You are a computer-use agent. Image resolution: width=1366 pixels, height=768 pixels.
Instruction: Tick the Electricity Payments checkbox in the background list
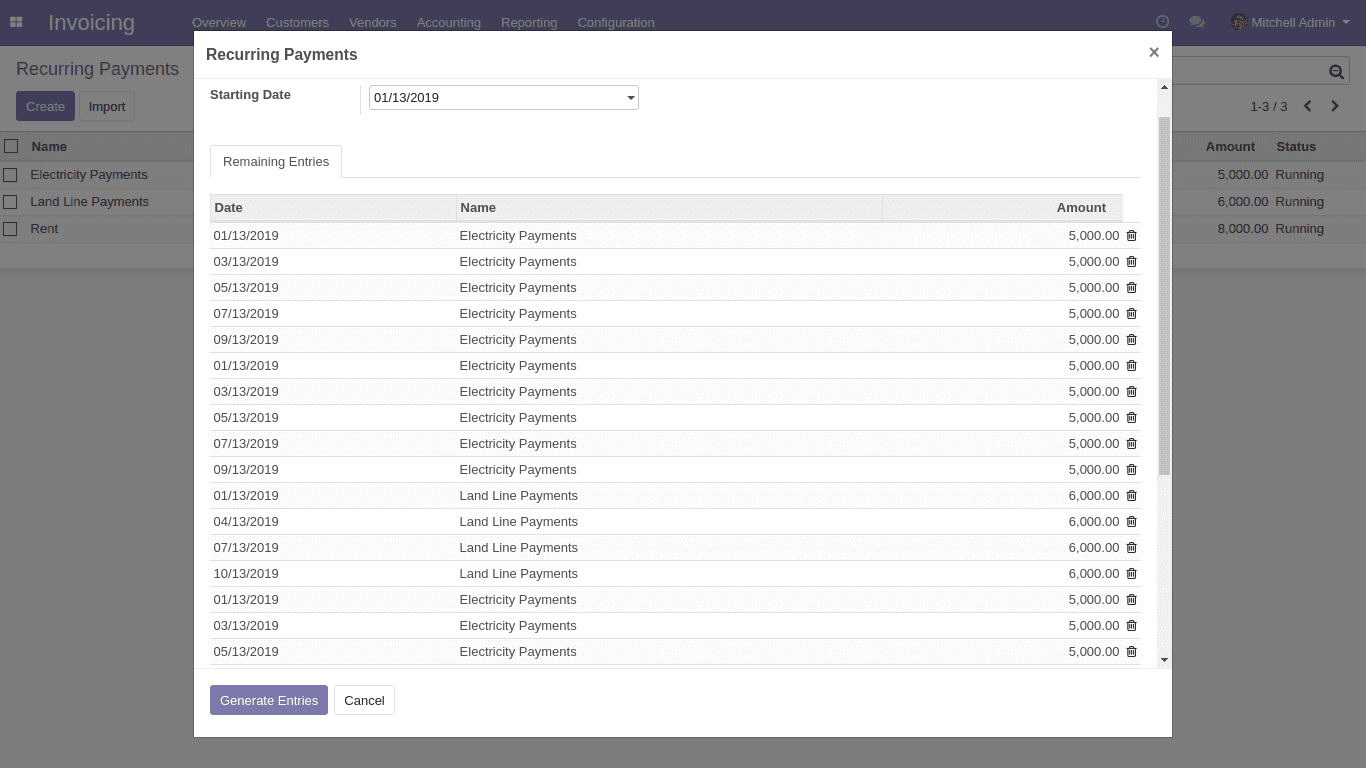point(10,174)
